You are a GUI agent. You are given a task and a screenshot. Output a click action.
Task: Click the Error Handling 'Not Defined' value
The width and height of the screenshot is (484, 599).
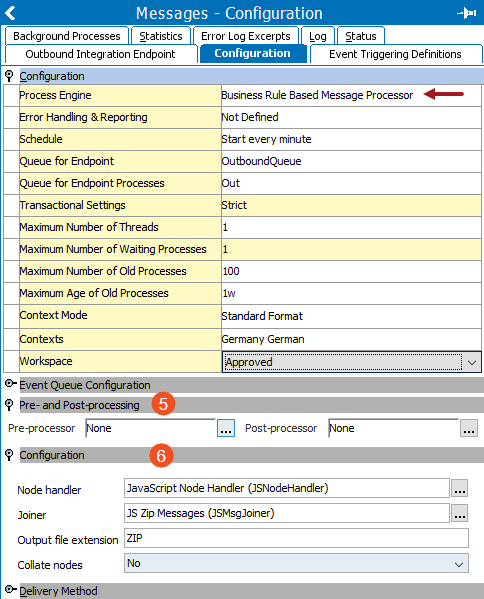[250, 117]
